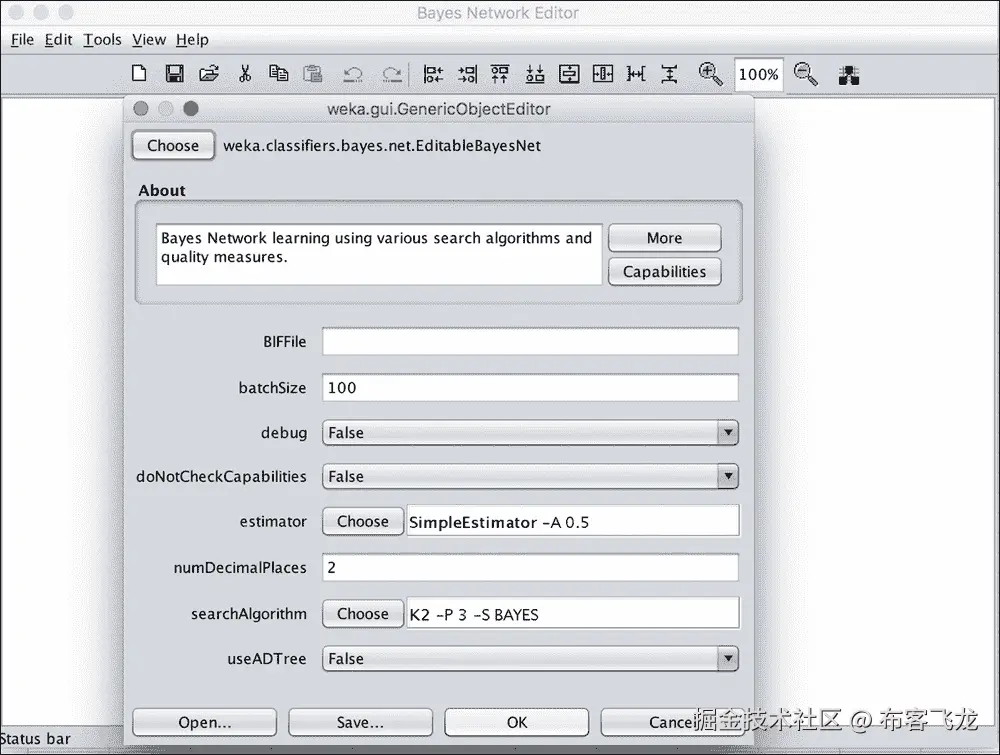This screenshot has height=755, width=1000.
Task: Edit the batchSize input field
Action: 529,387
